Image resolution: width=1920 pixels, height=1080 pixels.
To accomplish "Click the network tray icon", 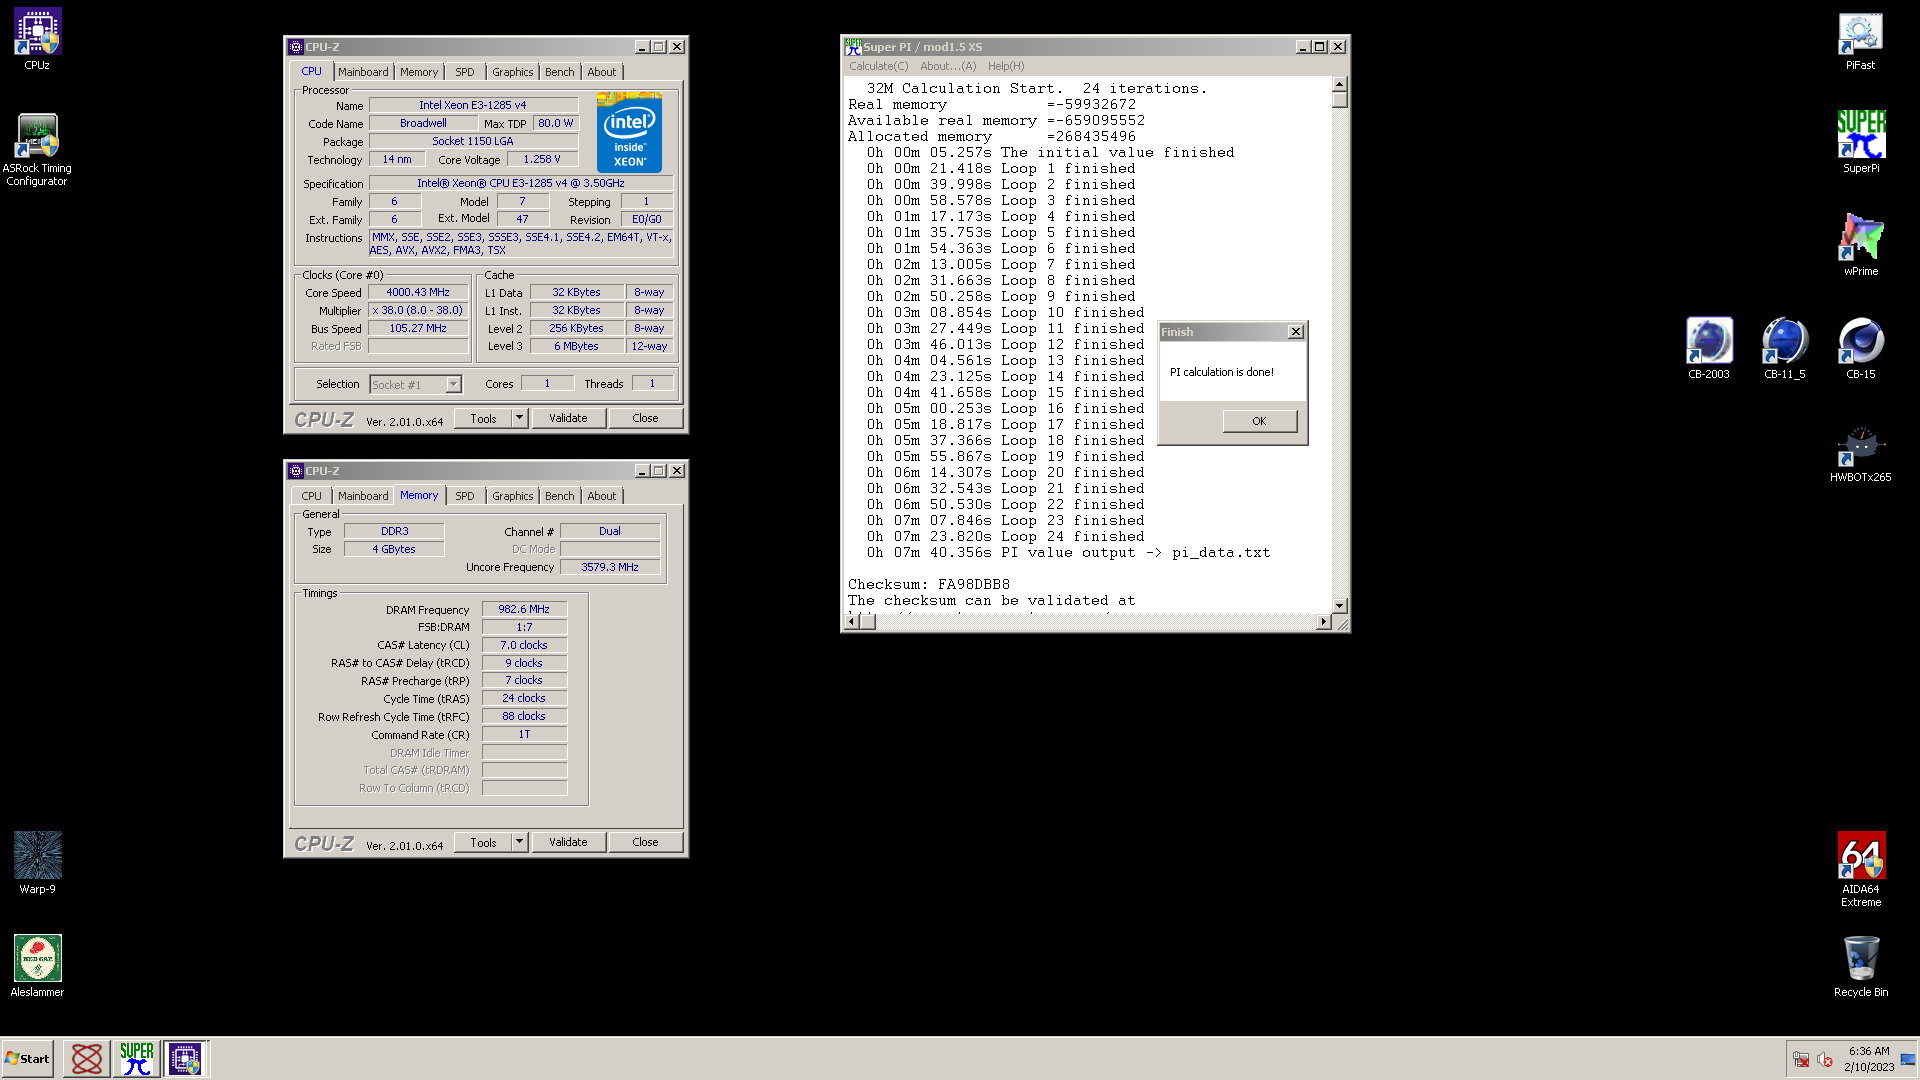I will tap(1801, 1059).
